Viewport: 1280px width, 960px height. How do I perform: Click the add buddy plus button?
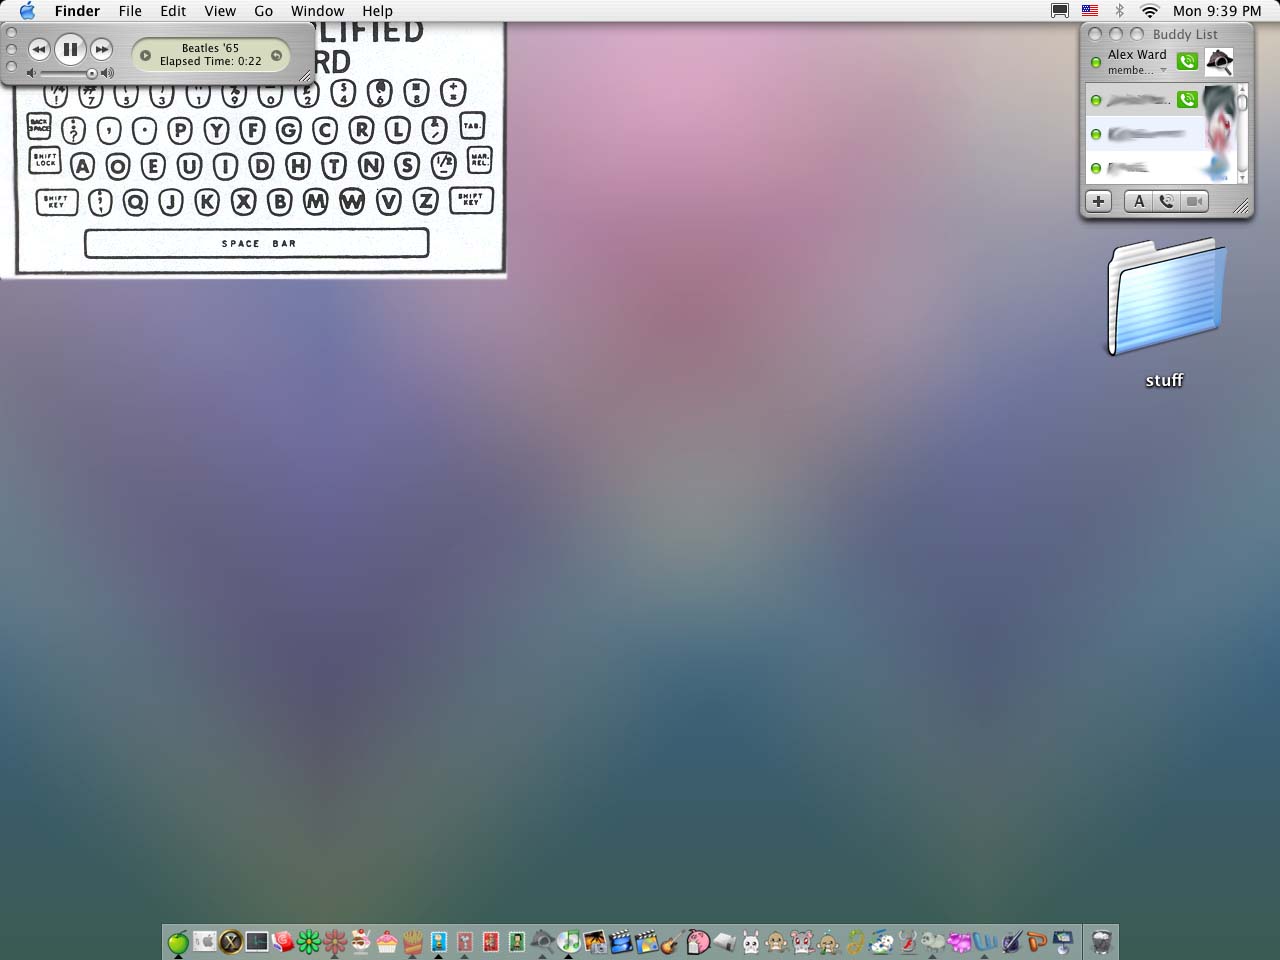coord(1098,201)
